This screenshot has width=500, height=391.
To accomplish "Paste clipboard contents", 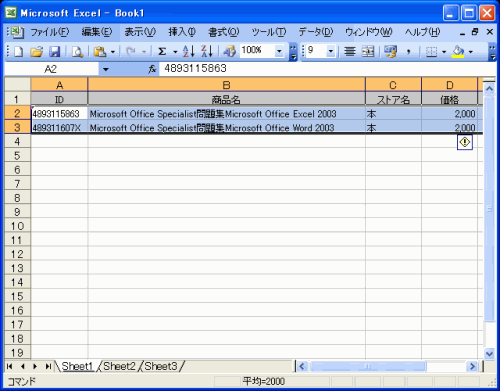I will tap(100, 52).
